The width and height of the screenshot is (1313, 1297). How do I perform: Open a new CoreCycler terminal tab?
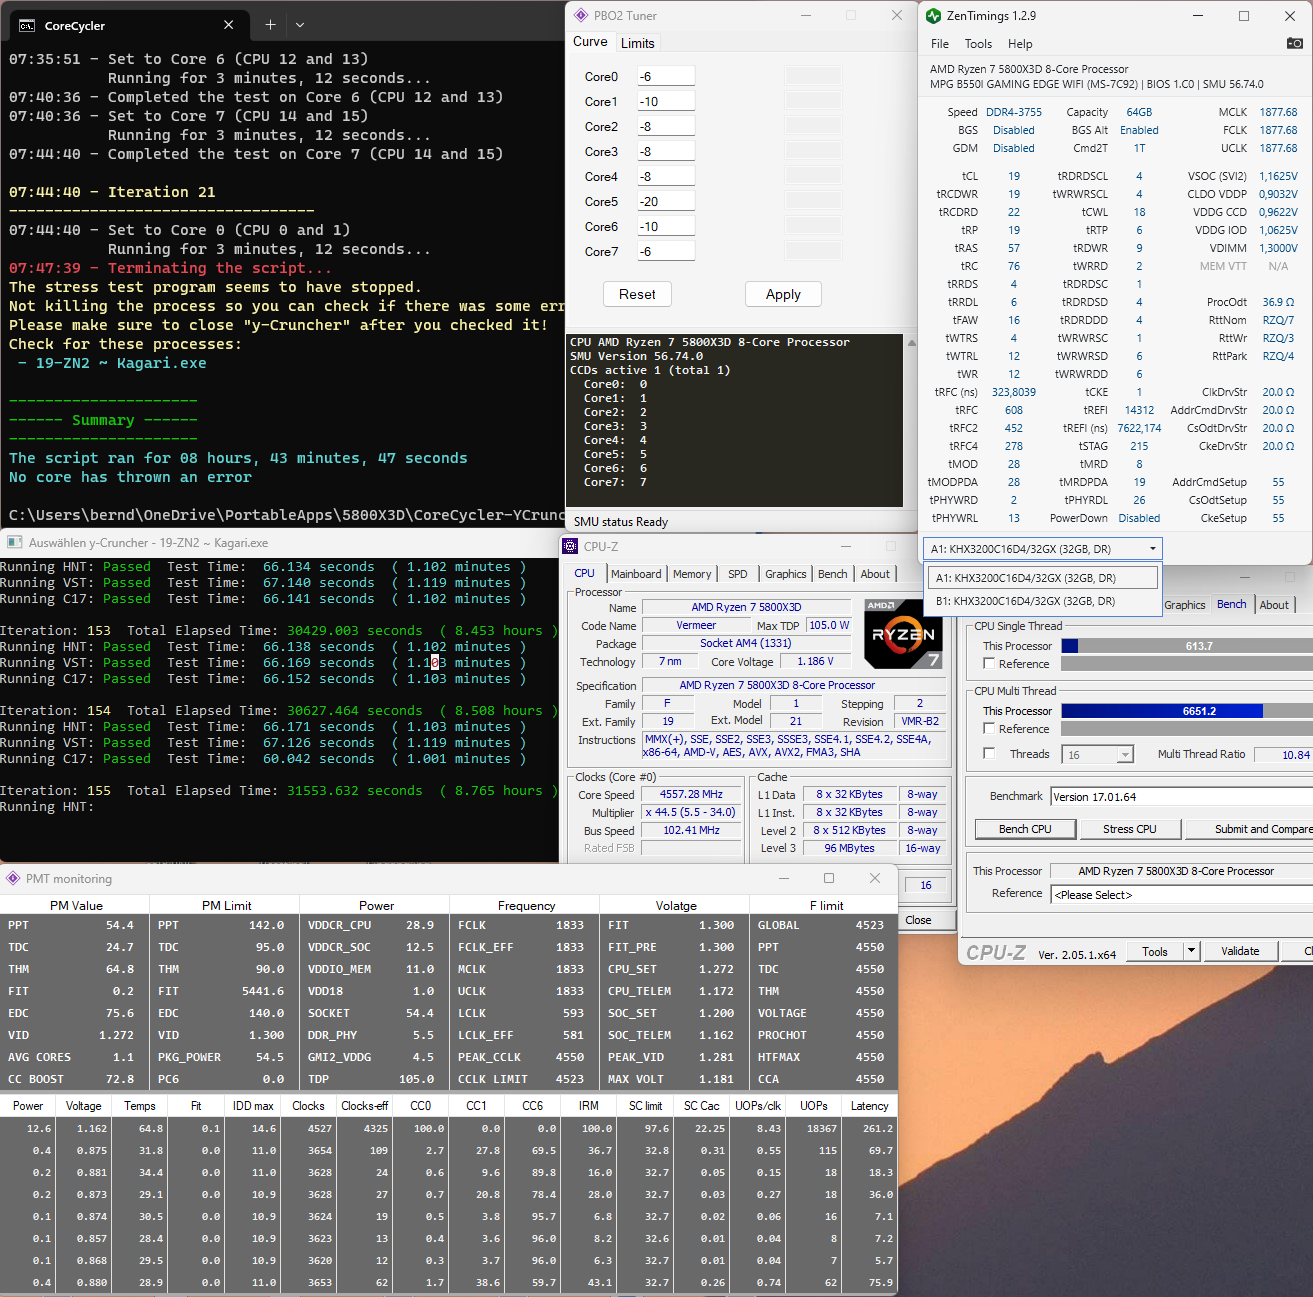click(x=270, y=25)
